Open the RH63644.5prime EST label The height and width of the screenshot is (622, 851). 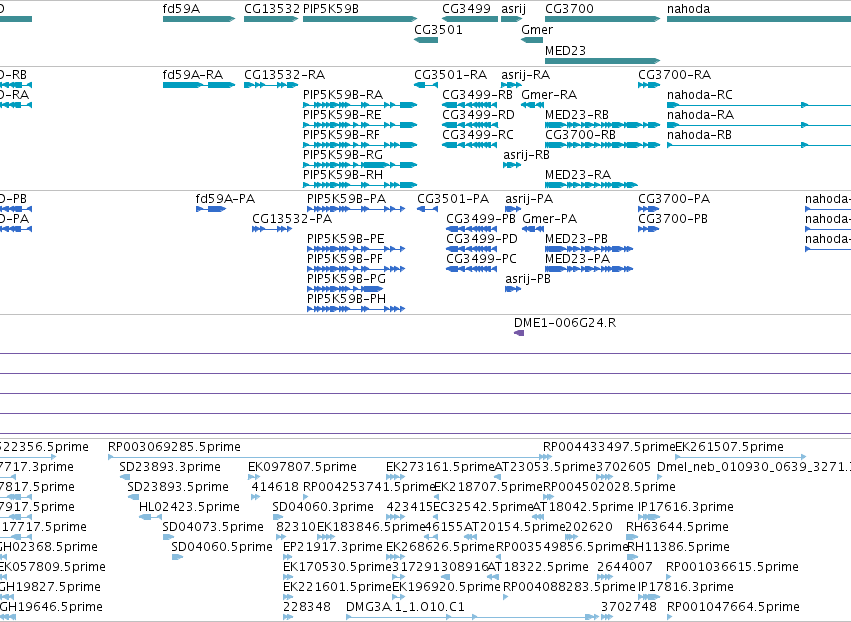point(677,527)
